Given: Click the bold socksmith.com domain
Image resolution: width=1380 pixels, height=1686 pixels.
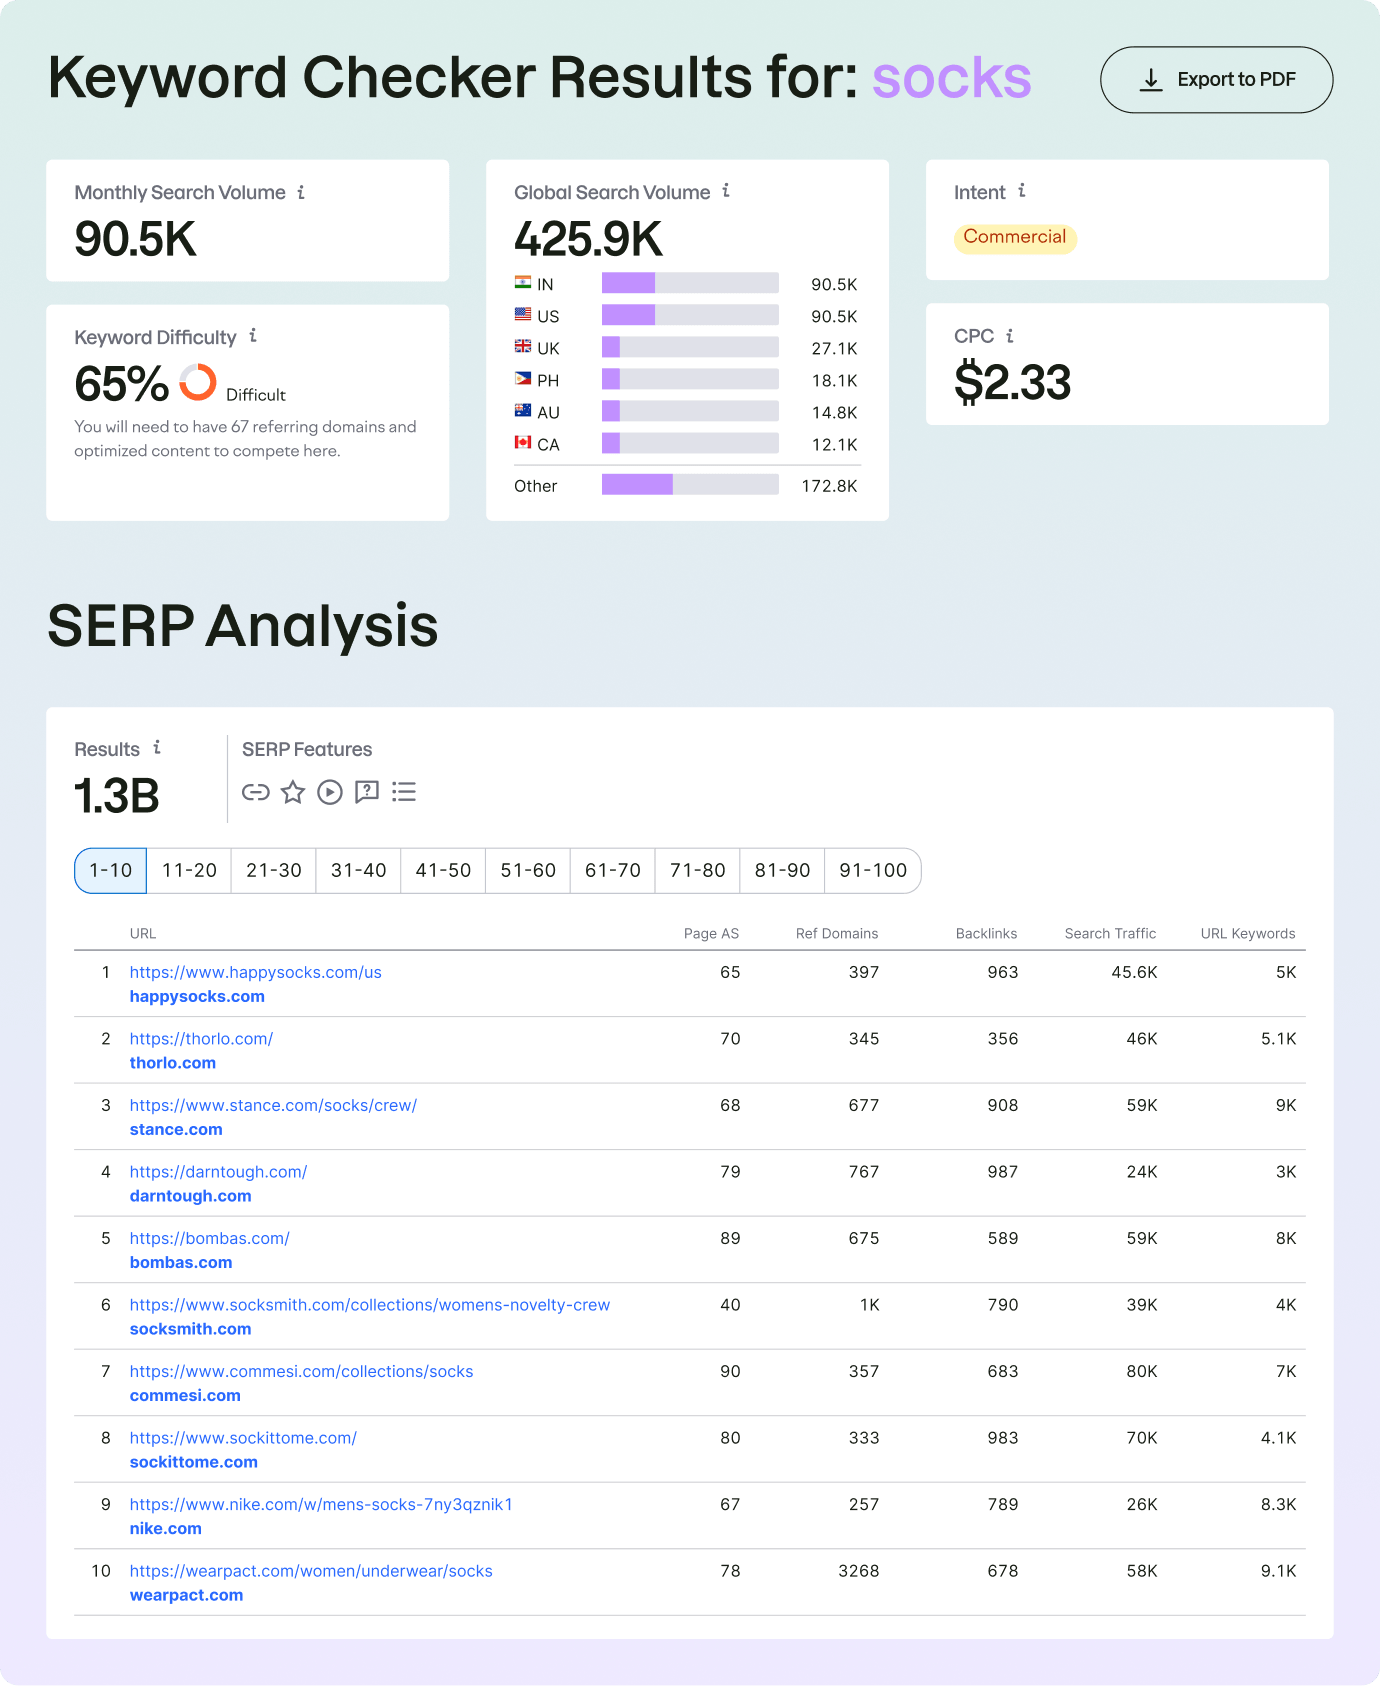Looking at the screenshot, I should point(191,1329).
